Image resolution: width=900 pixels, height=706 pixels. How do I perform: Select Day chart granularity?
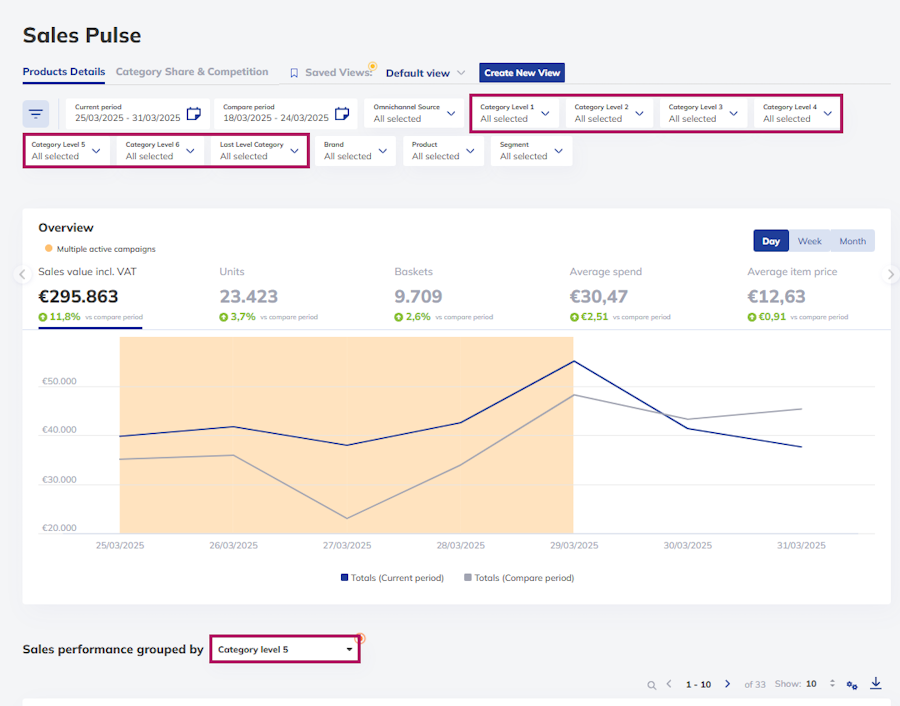[x=771, y=241]
